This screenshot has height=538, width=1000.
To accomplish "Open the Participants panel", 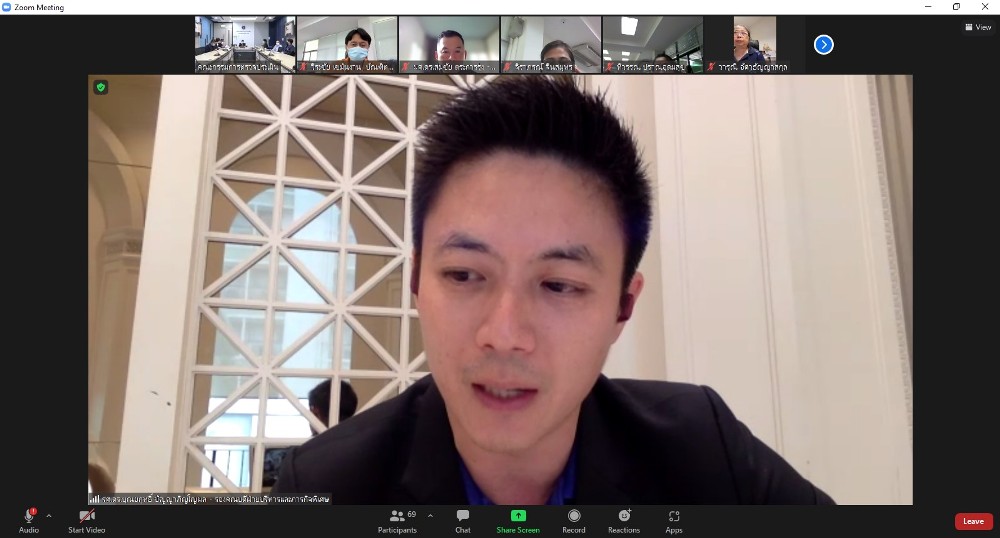I will coord(397,517).
